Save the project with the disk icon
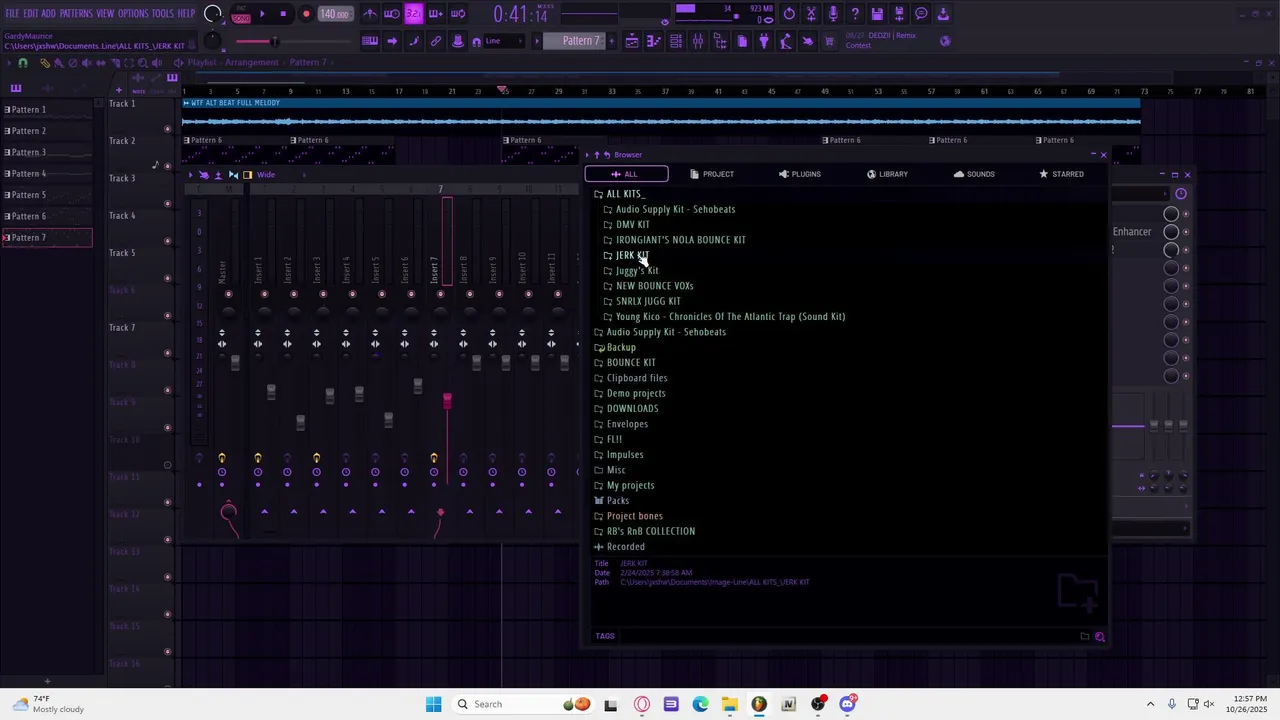This screenshot has width=1280, height=720. coord(877,14)
